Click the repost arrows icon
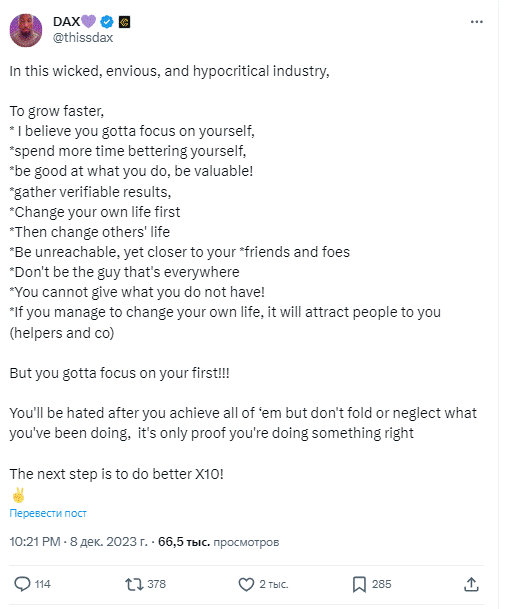The width and height of the screenshot is (515, 609). (134, 584)
